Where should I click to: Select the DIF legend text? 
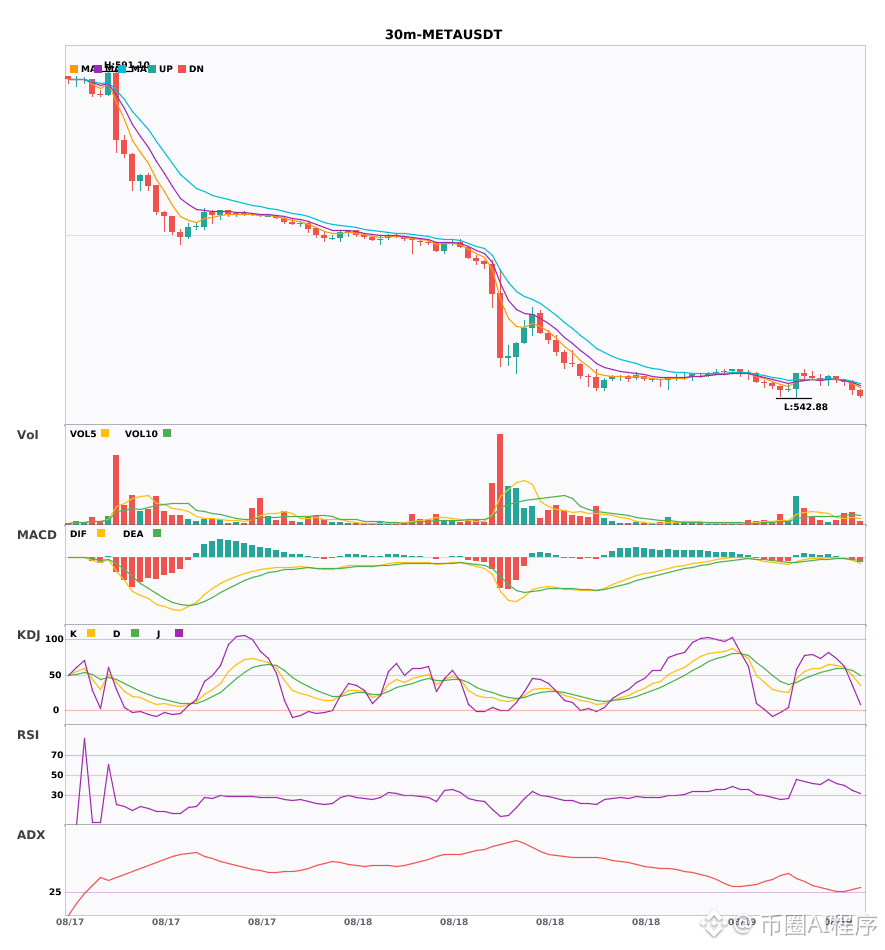point(78,534)
